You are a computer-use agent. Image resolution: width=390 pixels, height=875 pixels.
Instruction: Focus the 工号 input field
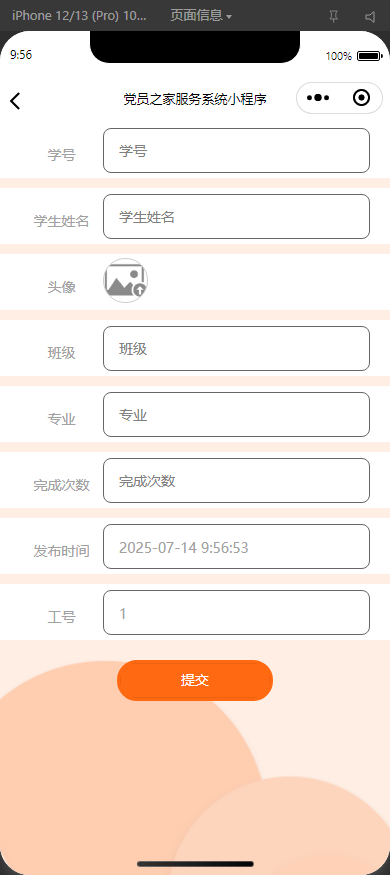[237, 613]
